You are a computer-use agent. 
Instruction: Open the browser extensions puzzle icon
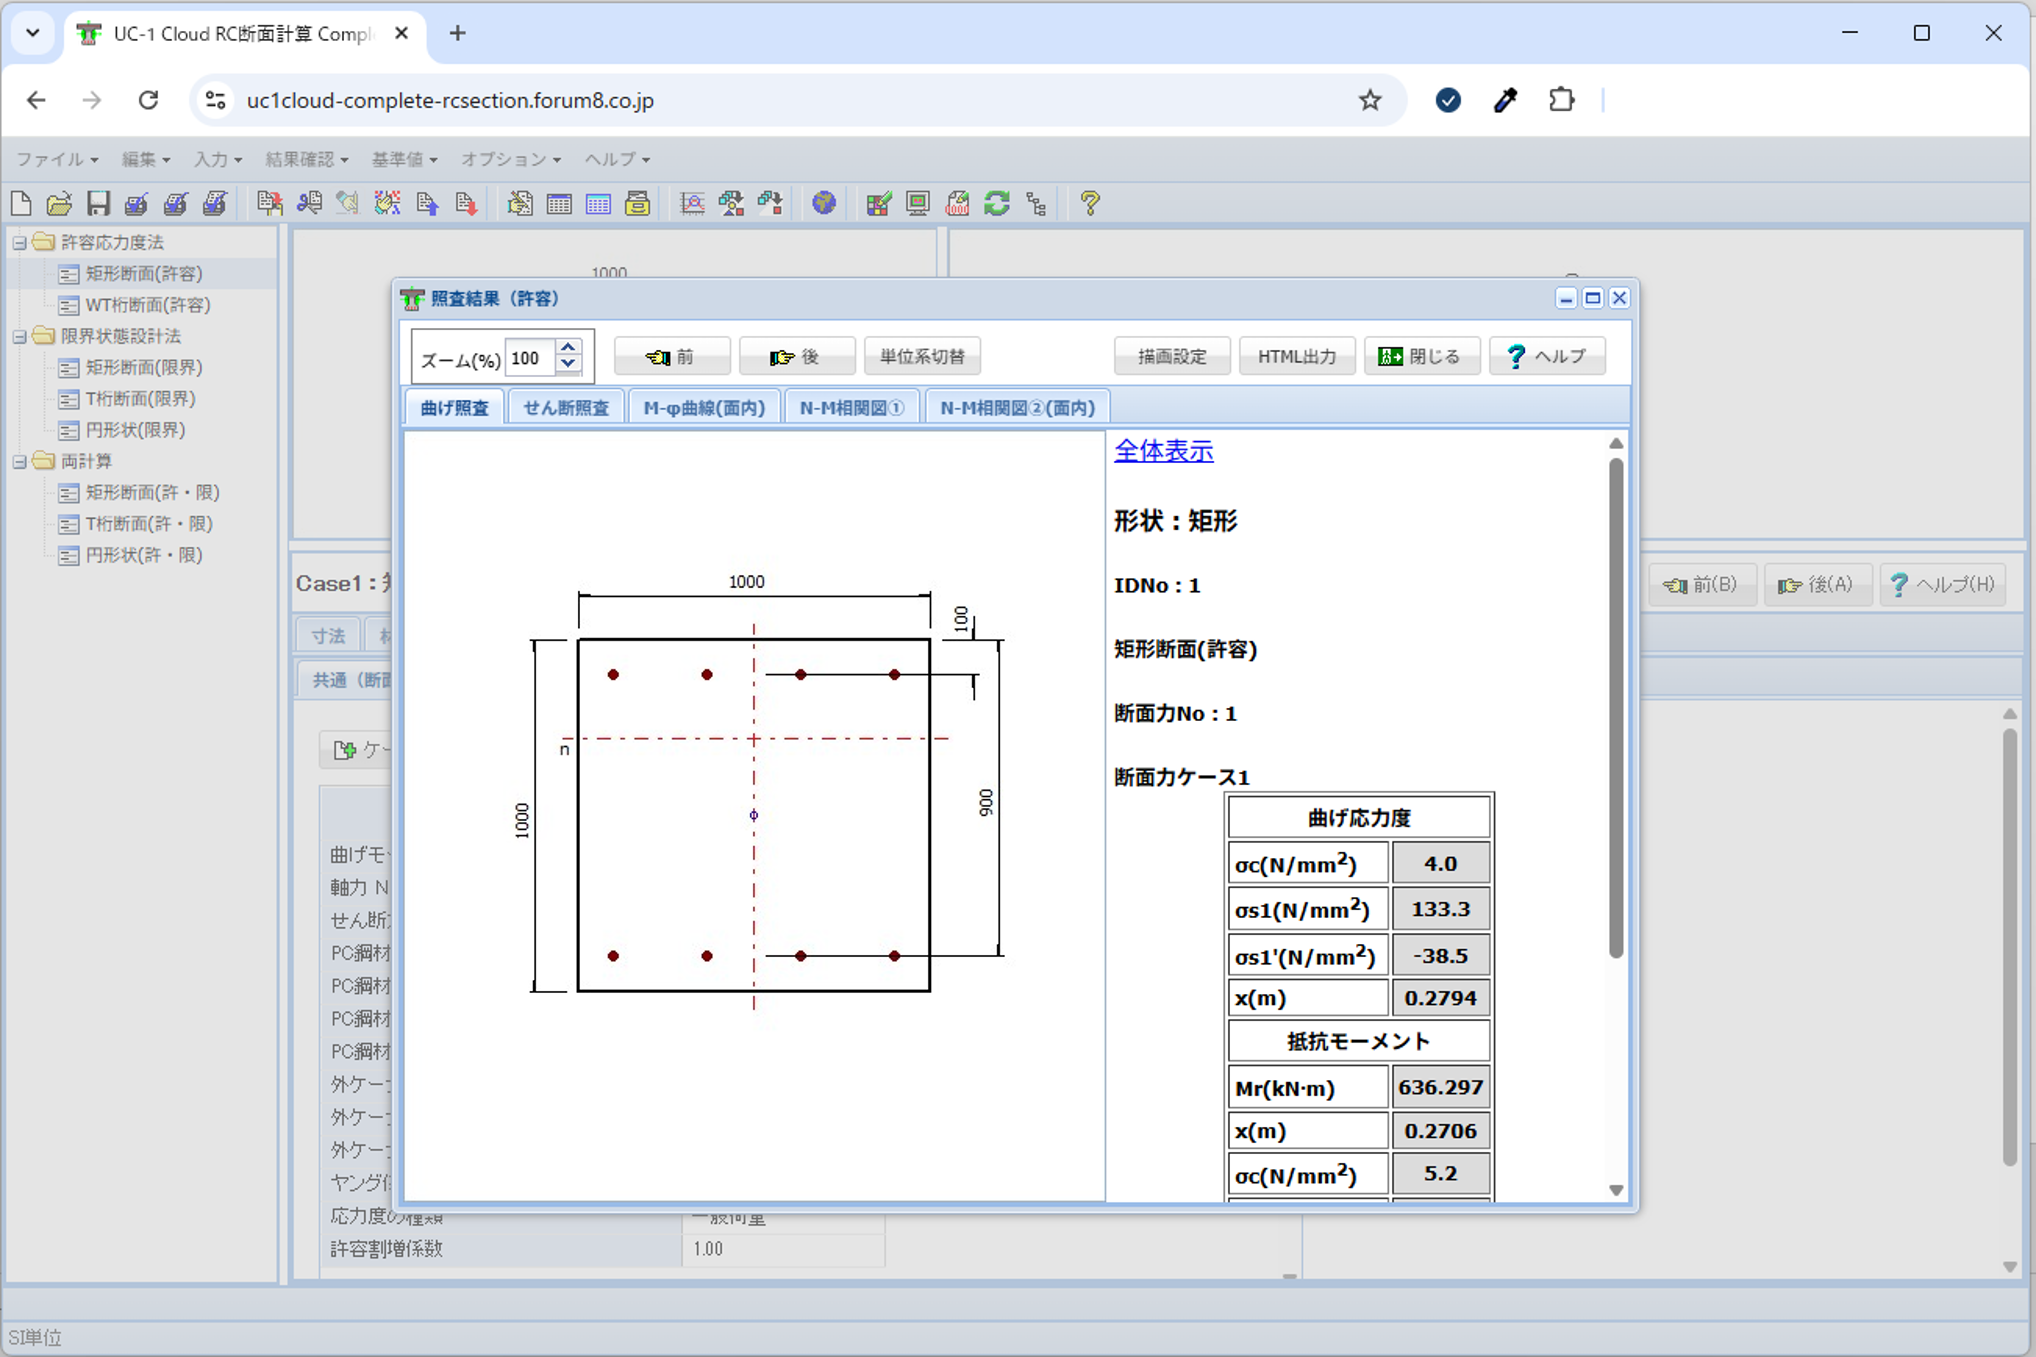point(1561,100)
